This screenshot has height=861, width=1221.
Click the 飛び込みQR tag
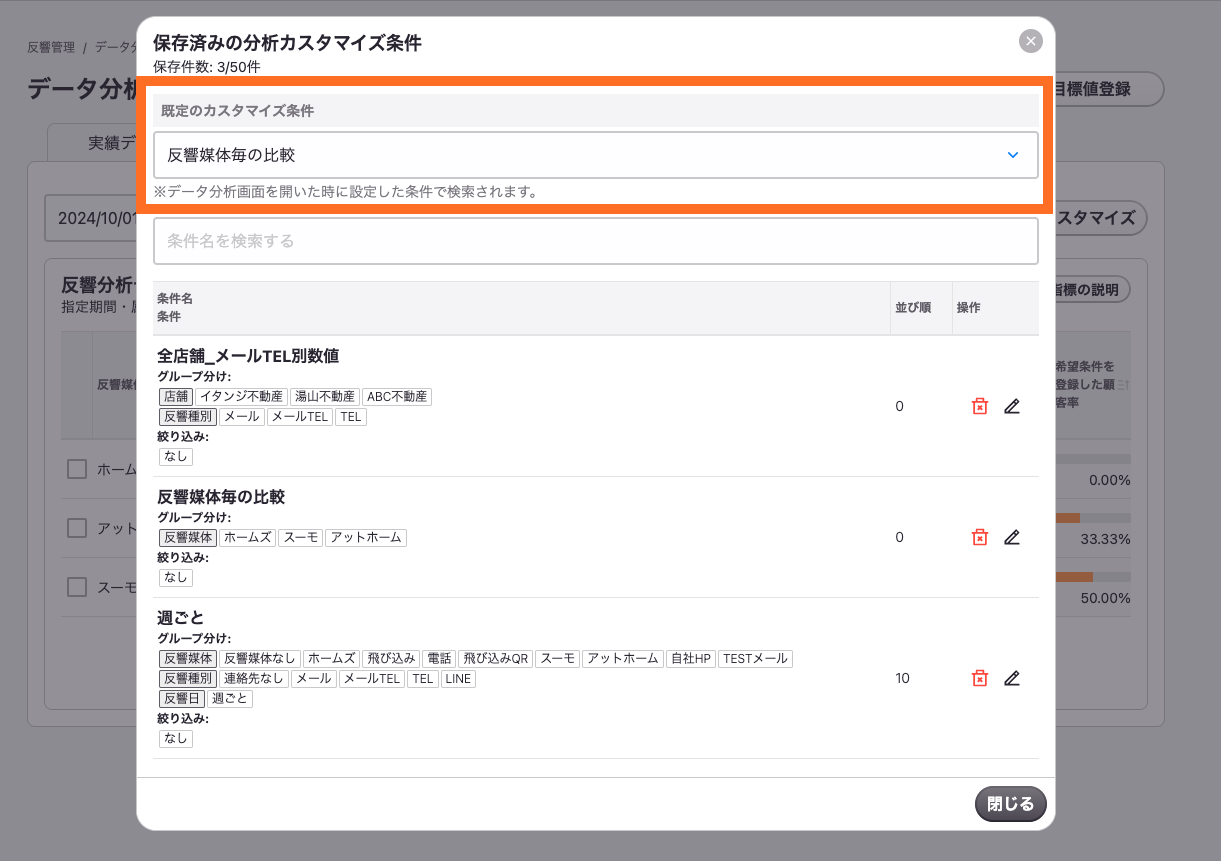pyautogui.click(x=495, y=659)
